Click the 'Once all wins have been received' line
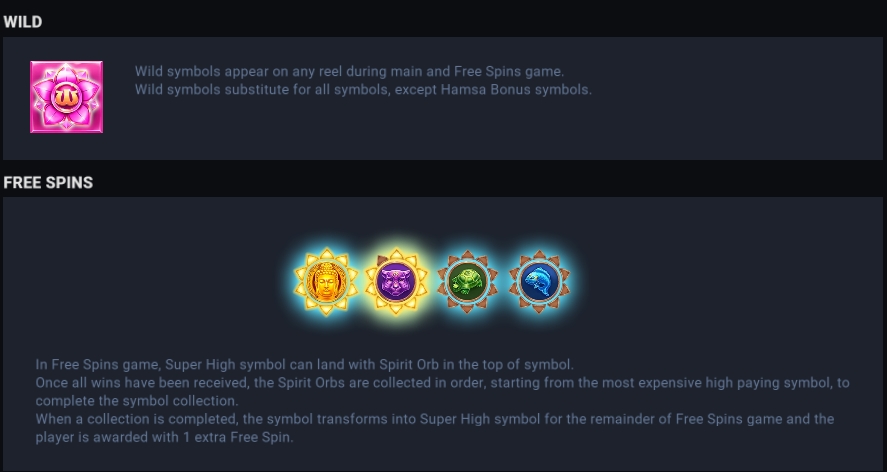This screenshot has width=887, height=472. pyautogui.click(x=442, y=383)
